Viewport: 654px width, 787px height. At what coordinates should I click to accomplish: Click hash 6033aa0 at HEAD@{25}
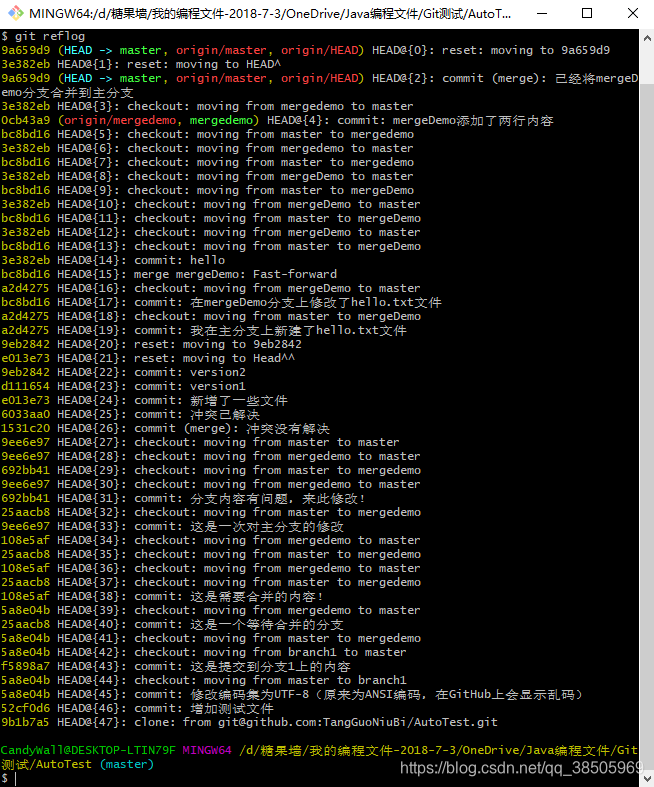click(26, 415)
